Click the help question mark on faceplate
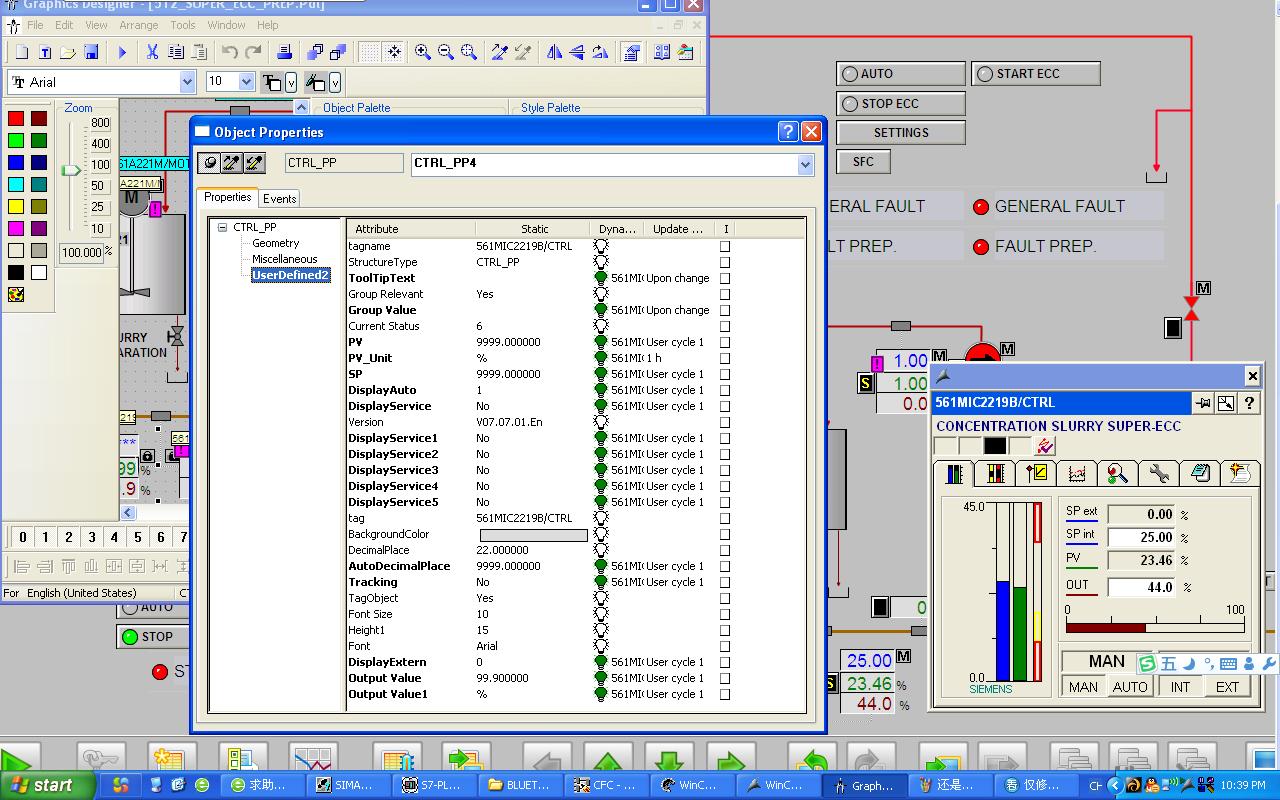The image size is (1280, 800). coord(1249,403)
